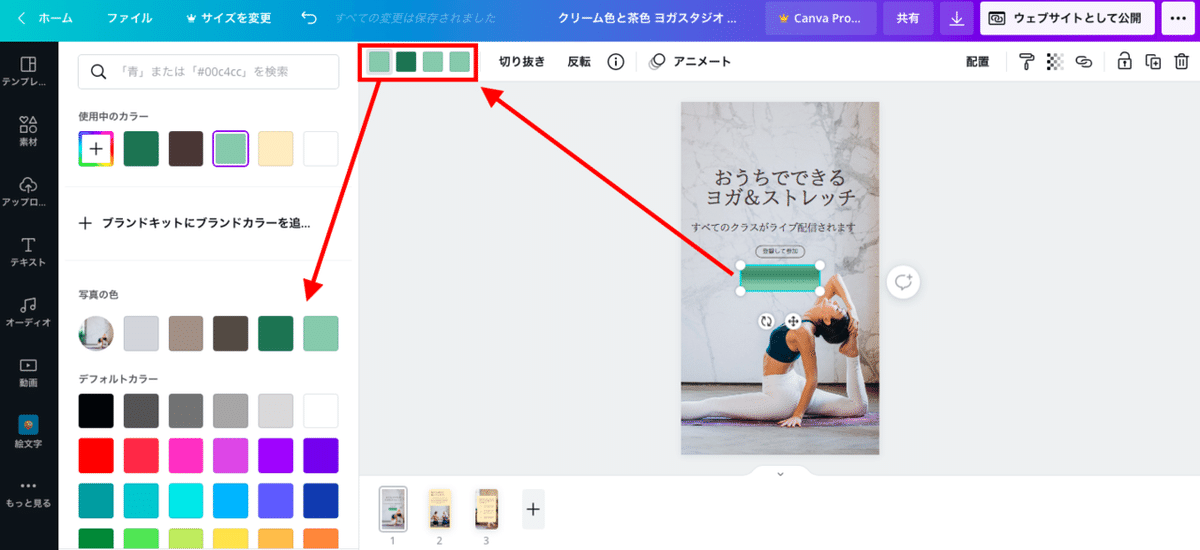This screenshot has height=550, width=1200.
Task: Add a new page with plus button
Action: [x=533, y=509]
